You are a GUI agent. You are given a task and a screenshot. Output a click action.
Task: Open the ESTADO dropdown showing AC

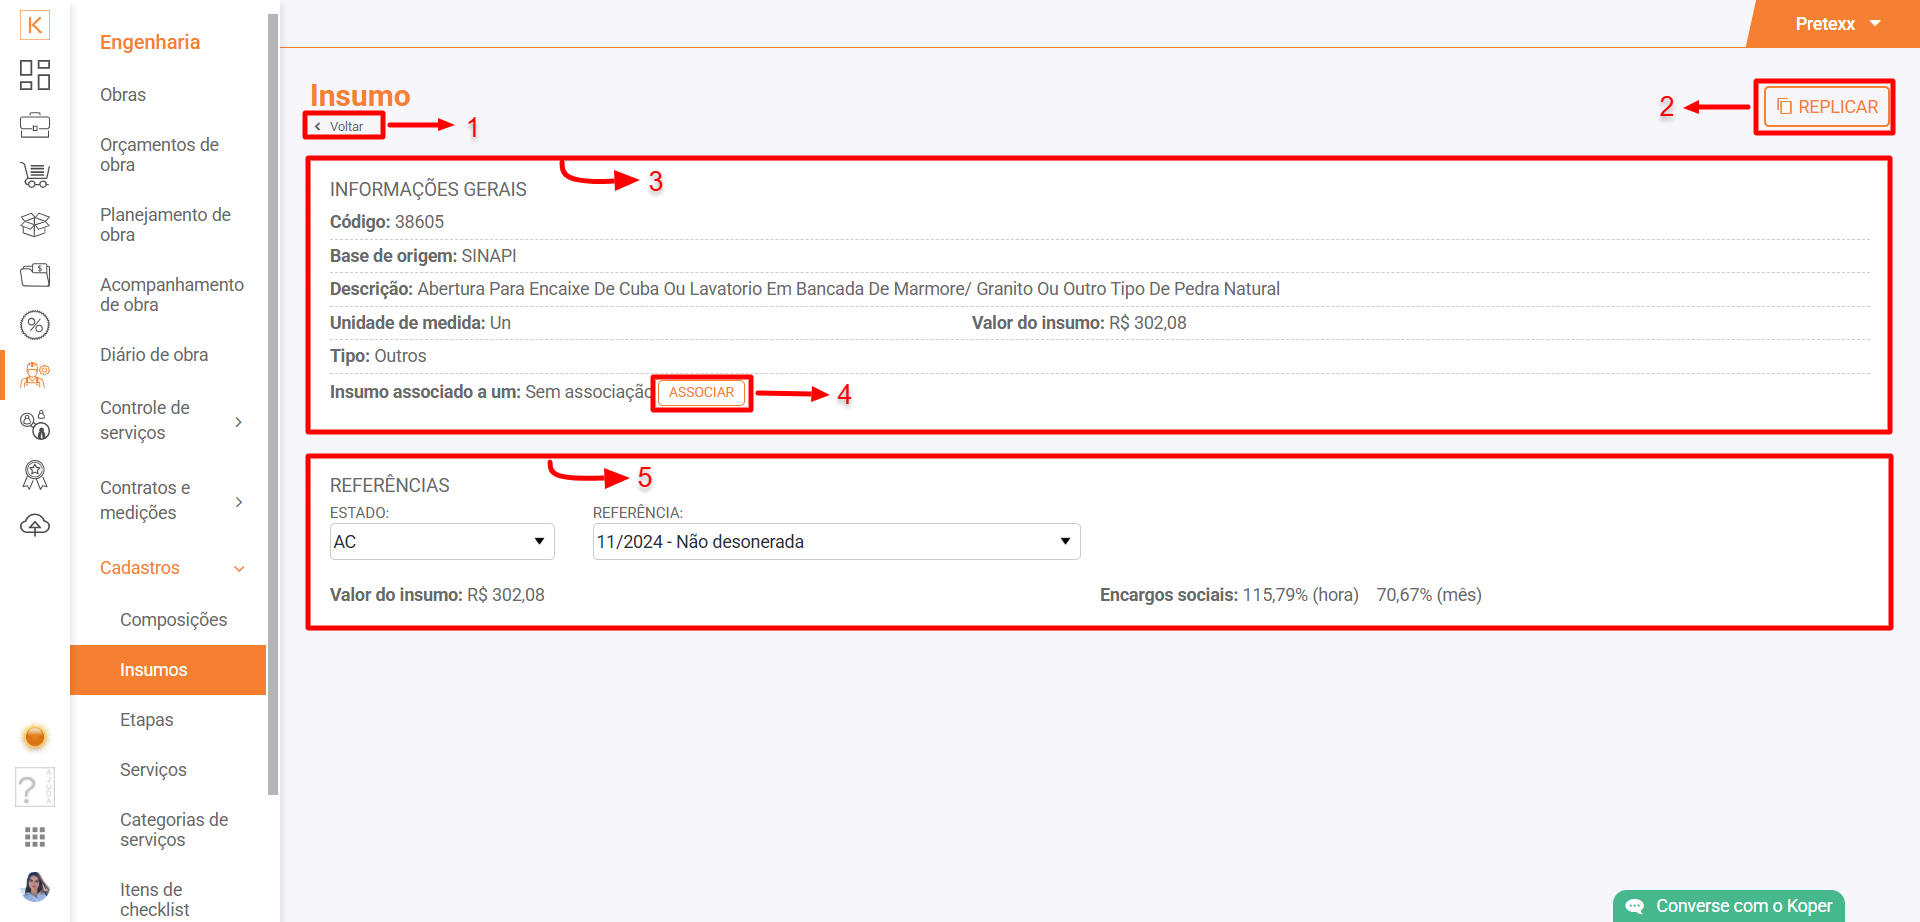[441, 542]
